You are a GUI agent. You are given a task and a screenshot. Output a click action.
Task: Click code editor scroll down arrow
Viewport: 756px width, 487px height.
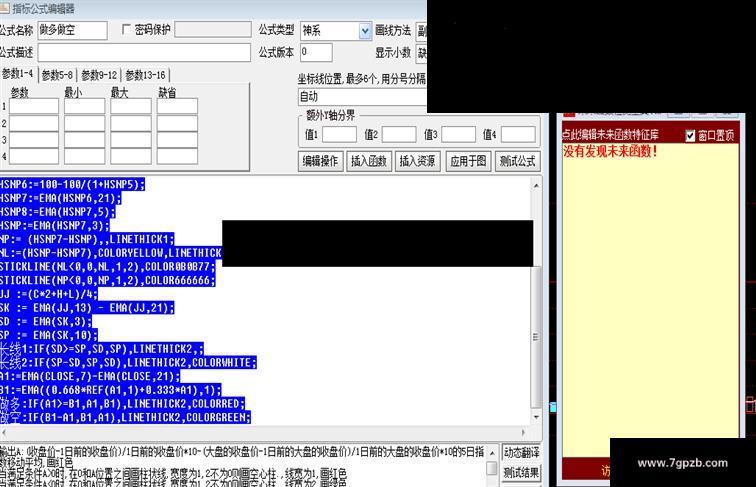point(536,417)
